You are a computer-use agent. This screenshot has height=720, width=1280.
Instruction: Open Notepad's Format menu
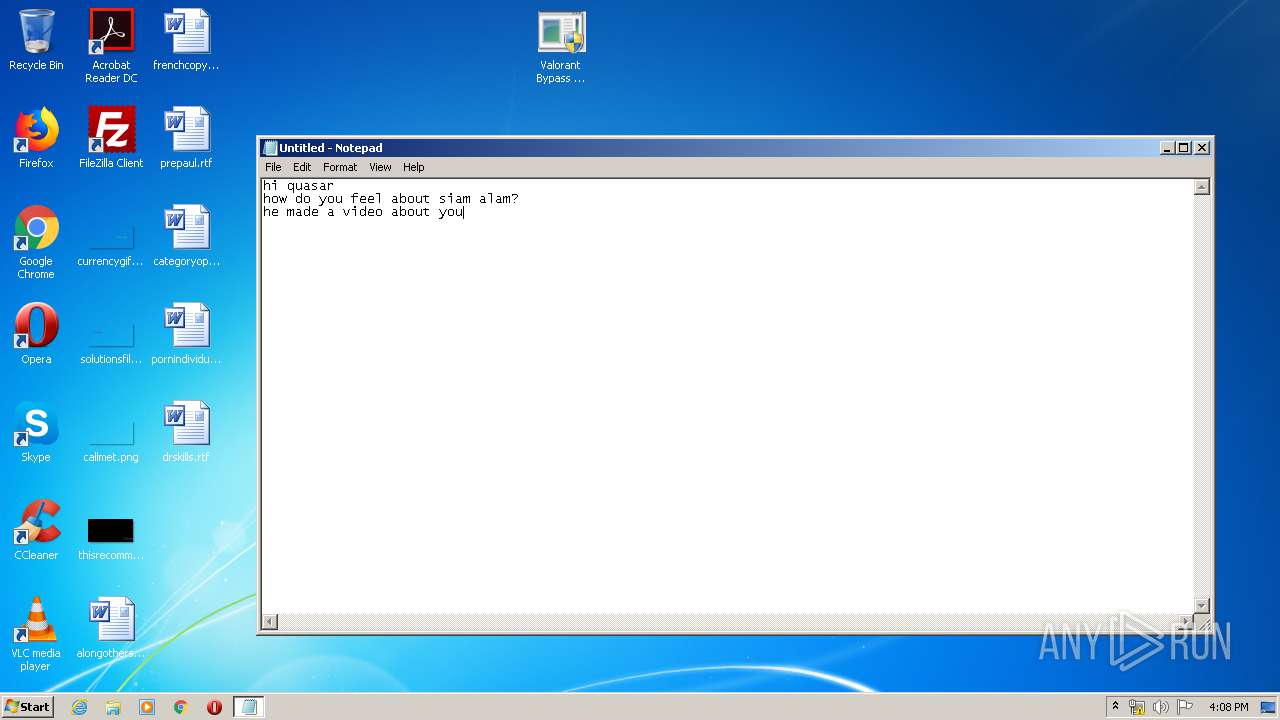(x=340, y=167)
